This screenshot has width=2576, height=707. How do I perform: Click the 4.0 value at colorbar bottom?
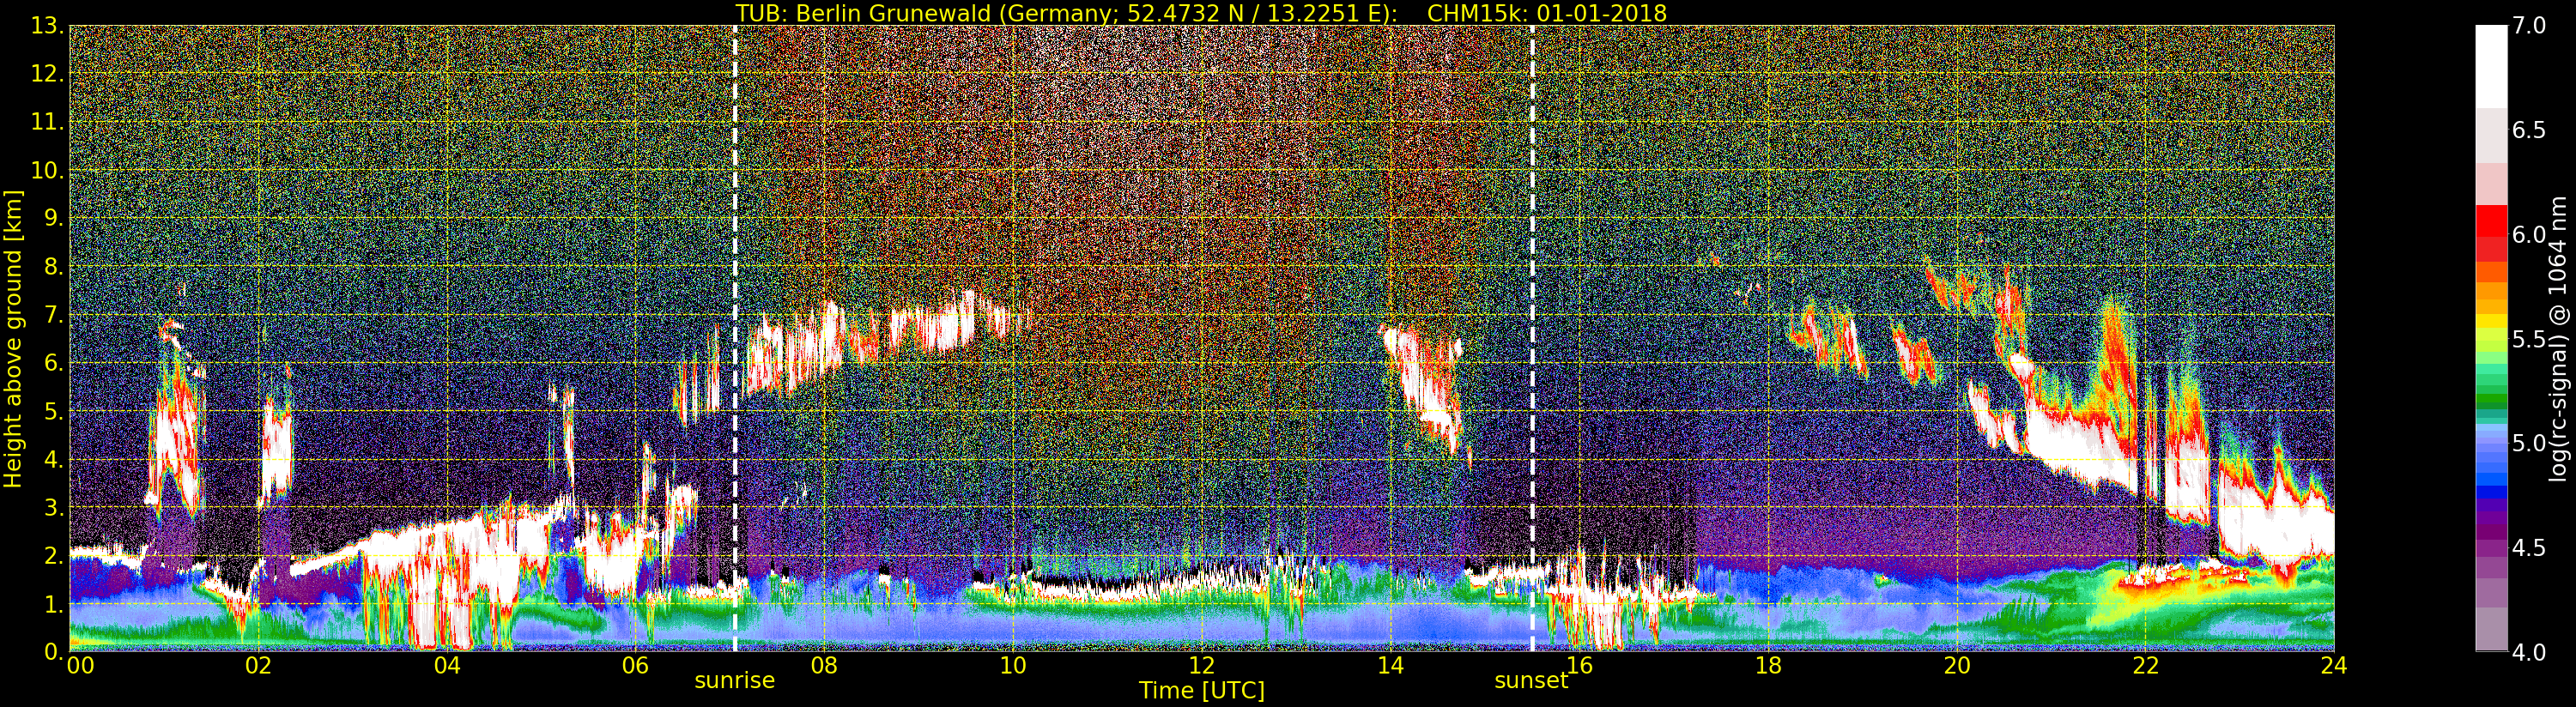[2528, 652]
